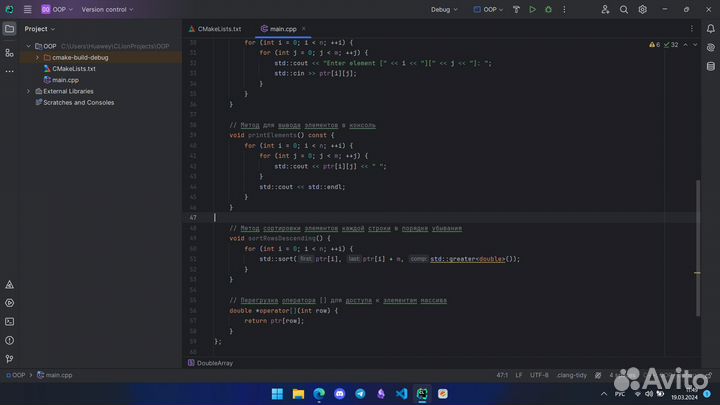Select Scratches and Consoles in the tree
The image size is (720, 405).
pyautogui.click(x=79, y=102)
